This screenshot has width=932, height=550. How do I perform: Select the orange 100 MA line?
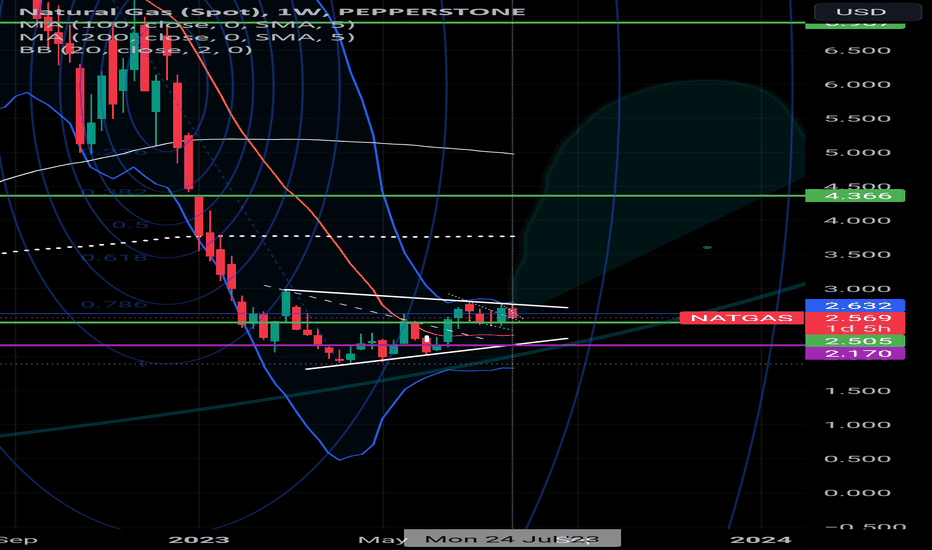(285, 188)
